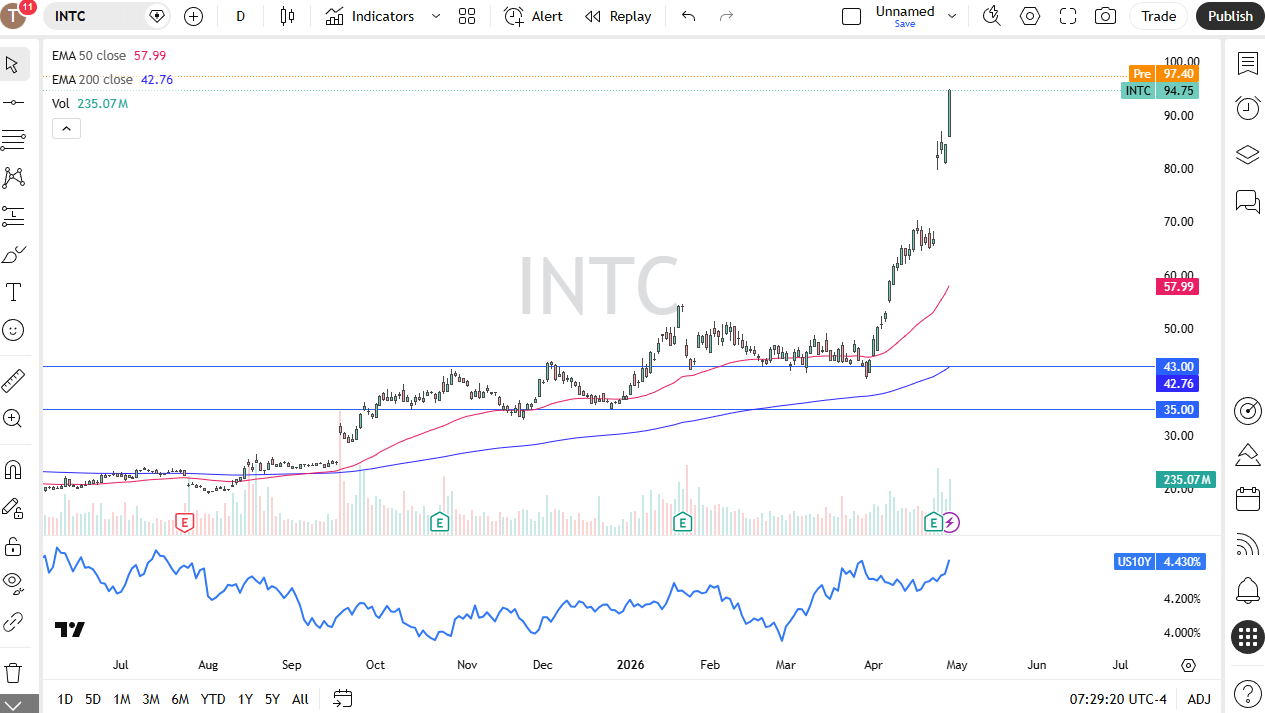Toggle stay in drawing mode

(13, 507)
